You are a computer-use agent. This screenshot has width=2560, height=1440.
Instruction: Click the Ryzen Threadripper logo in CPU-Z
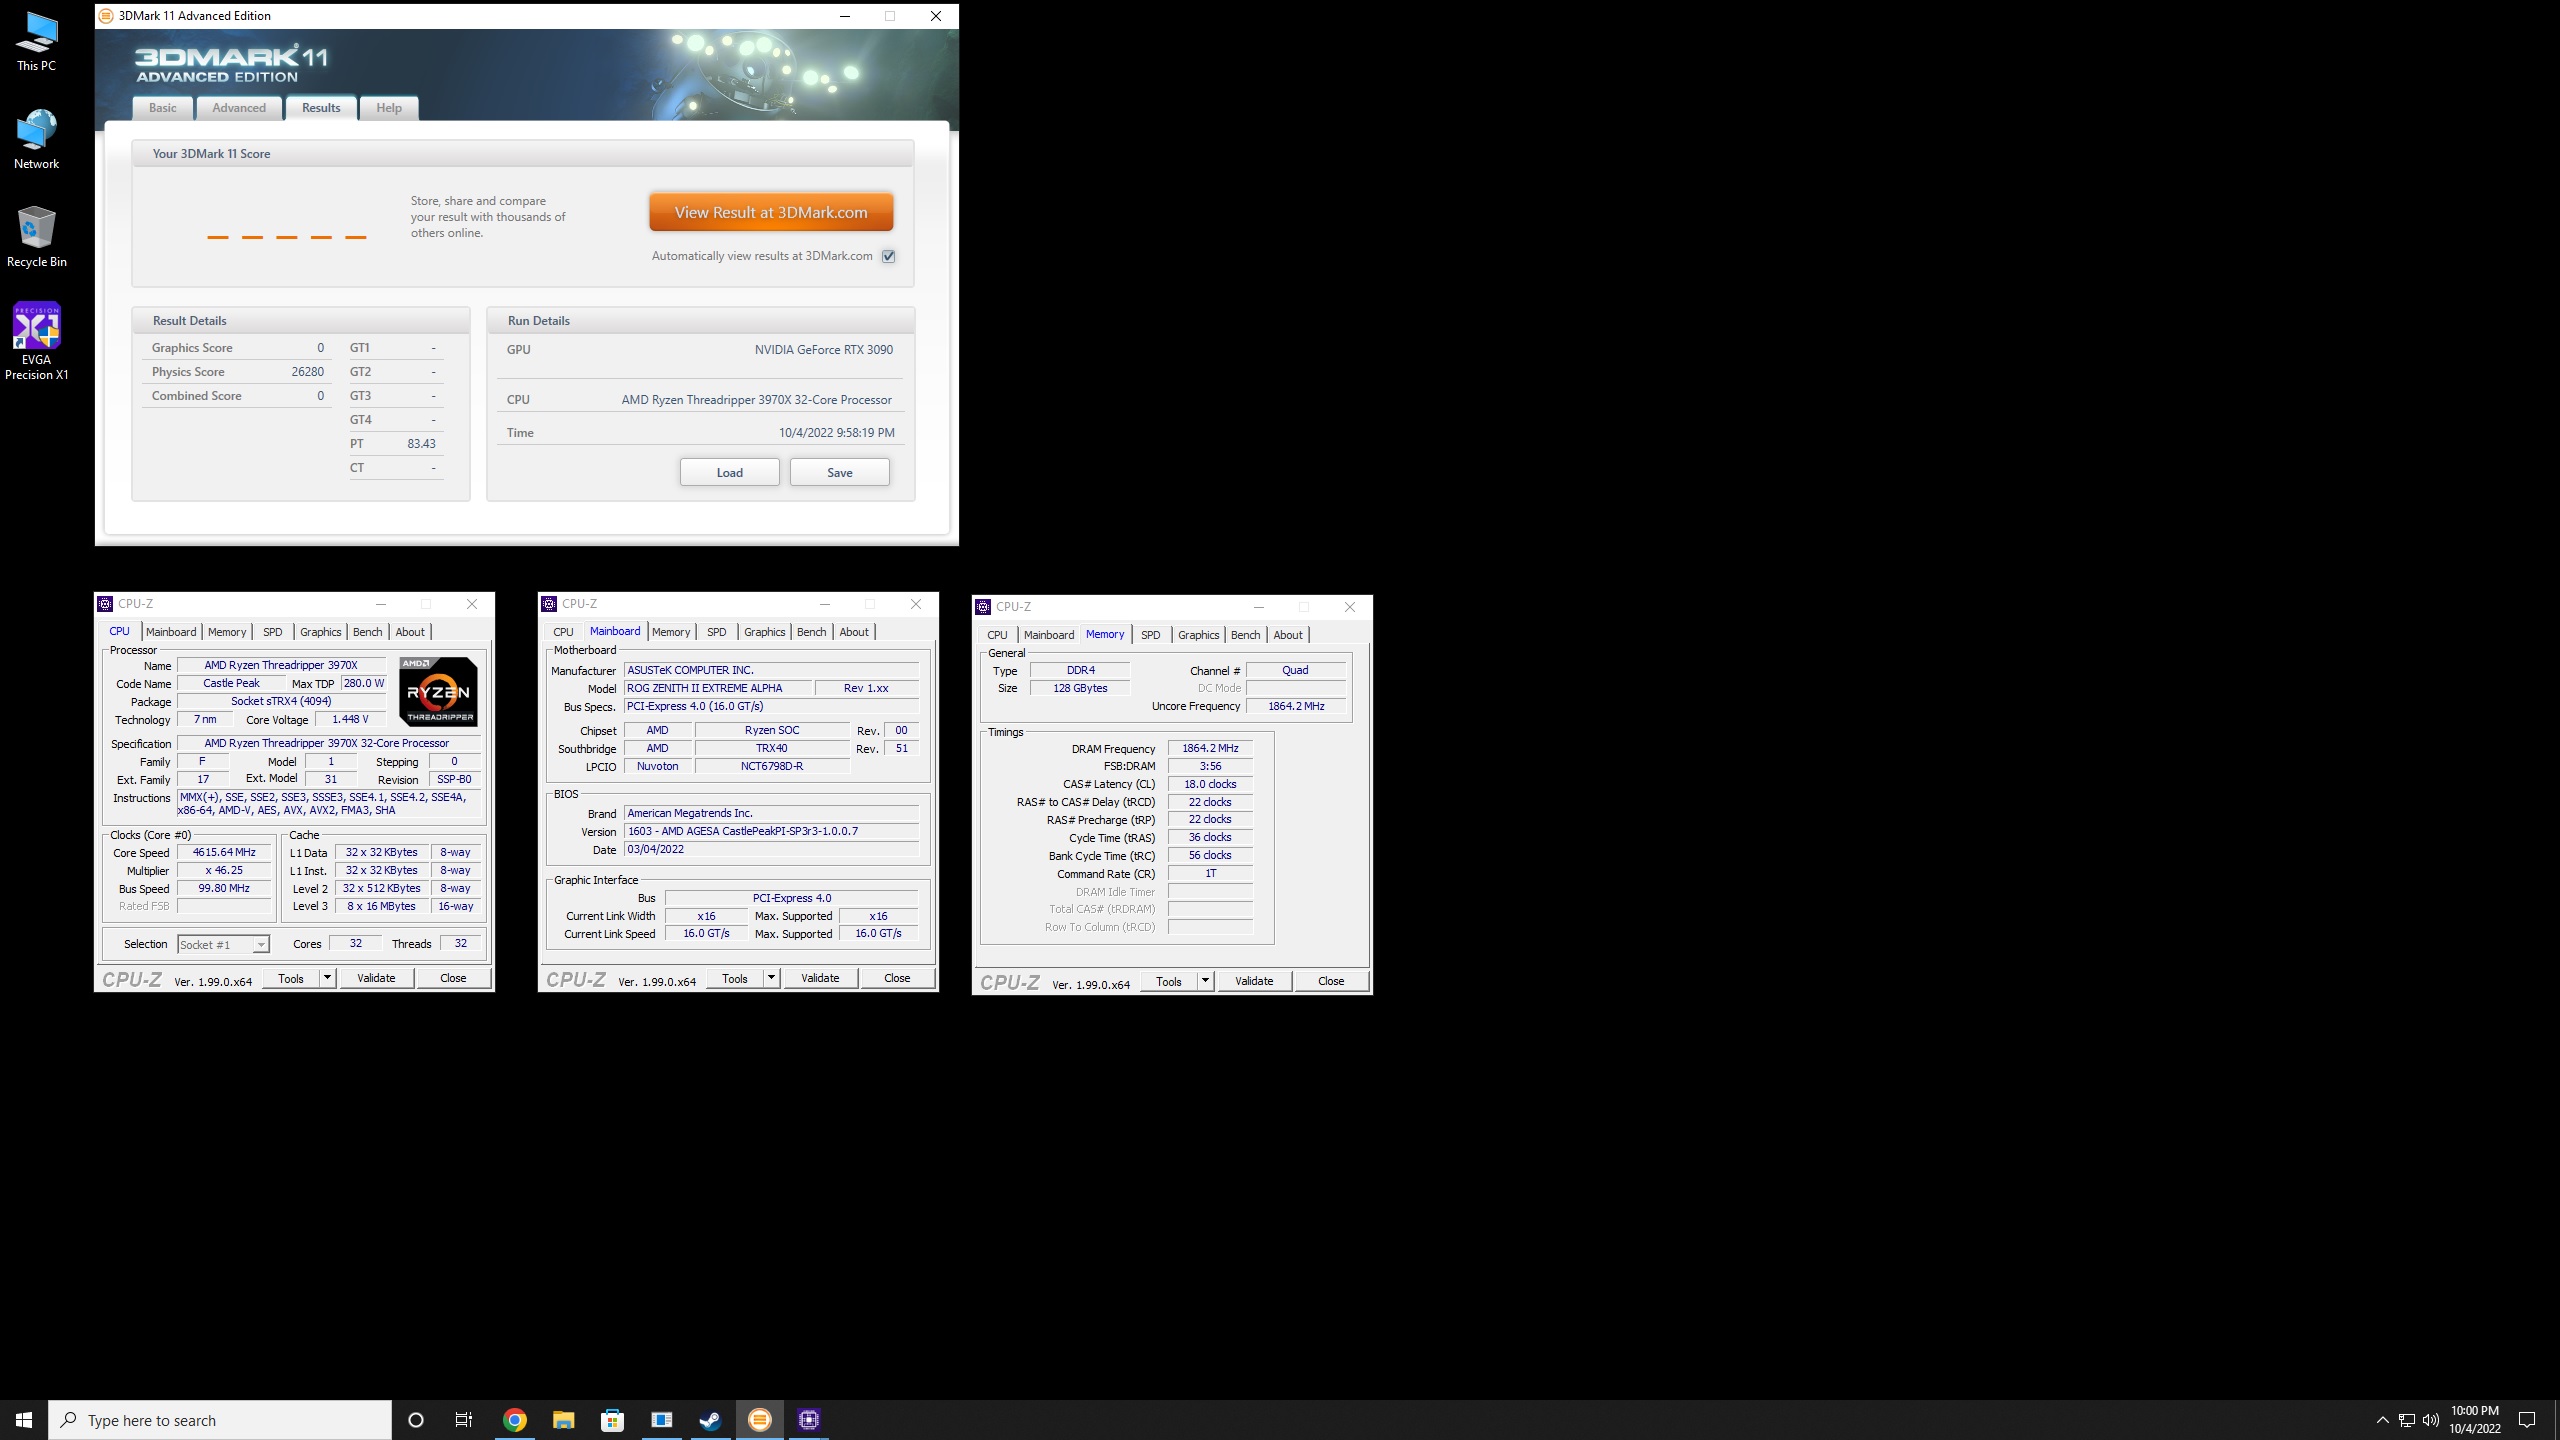click(x=438, y=691)
